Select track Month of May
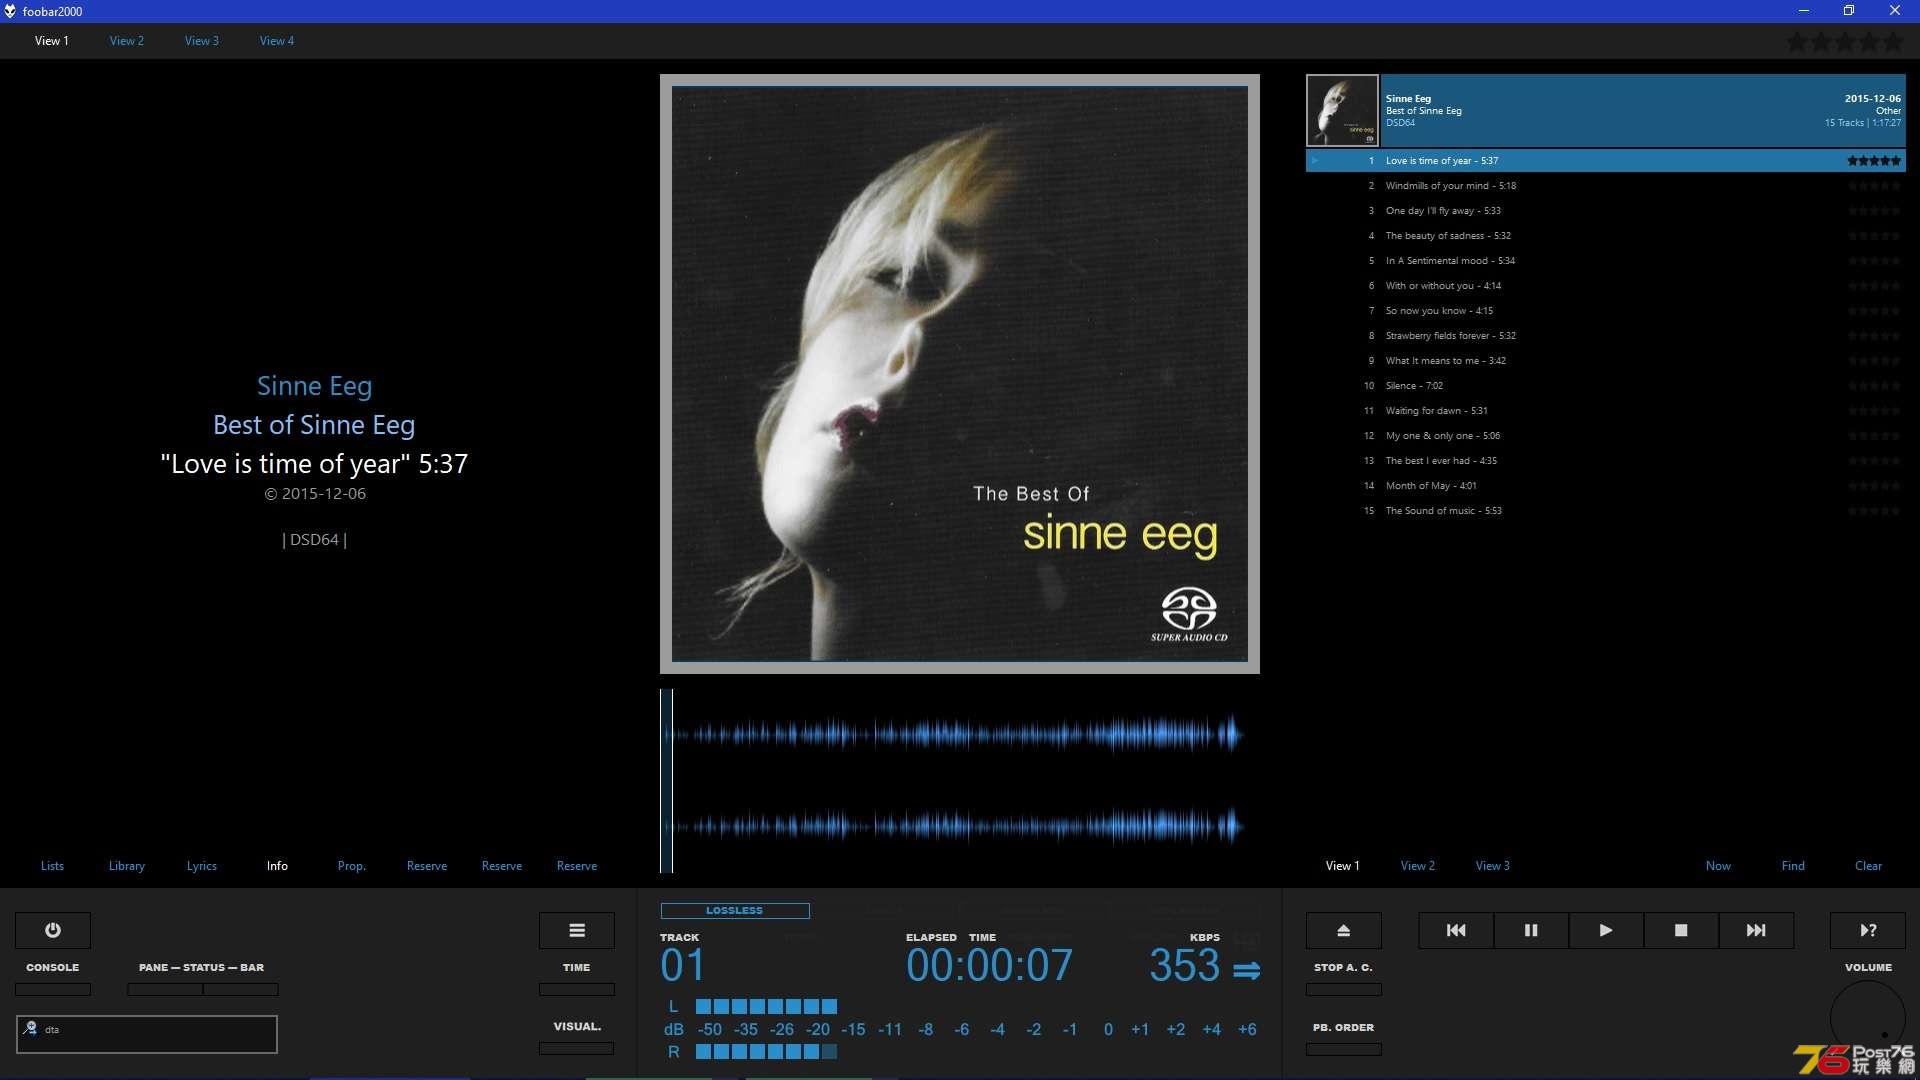Viewport: 1920px width, 1080px height. click(1606, 485)
